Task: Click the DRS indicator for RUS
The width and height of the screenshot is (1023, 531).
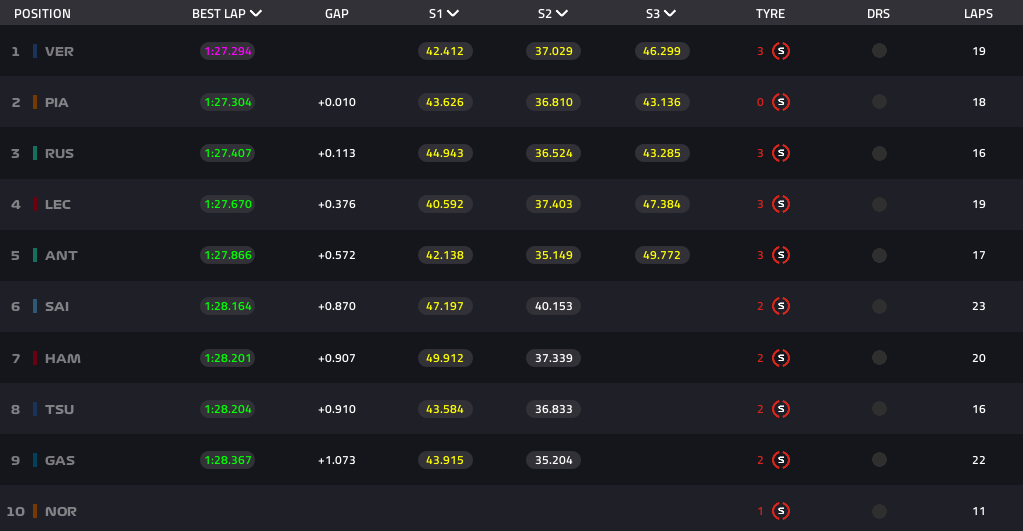Action: (x=879, y=153)
